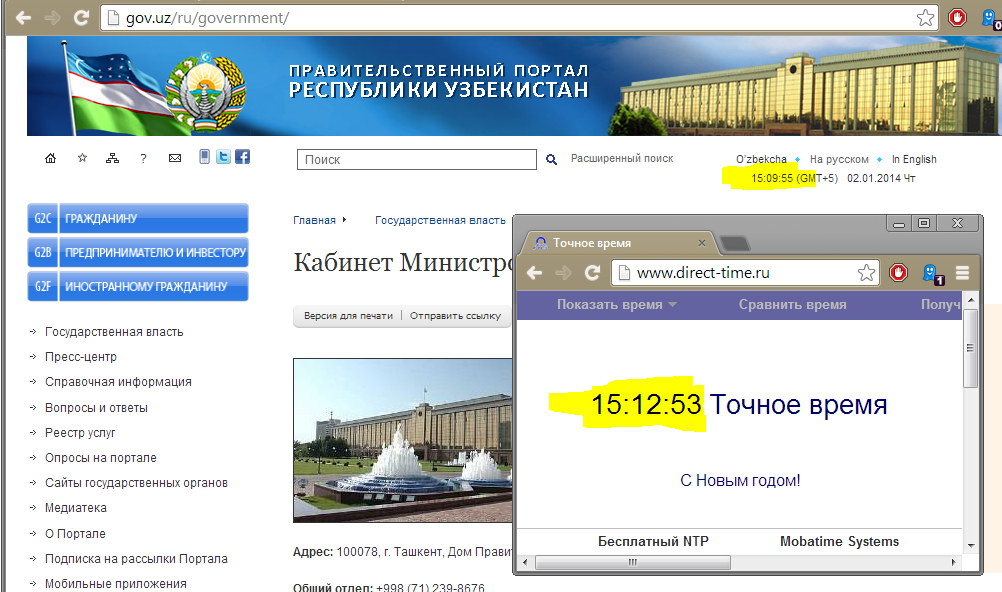Click the mobile version phone icon
1002x592 pixels.
tap(205, 157)
